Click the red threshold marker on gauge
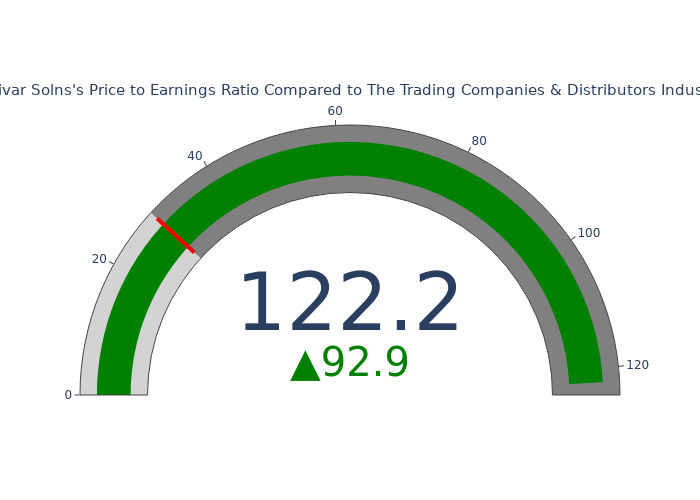 [176, 235]
